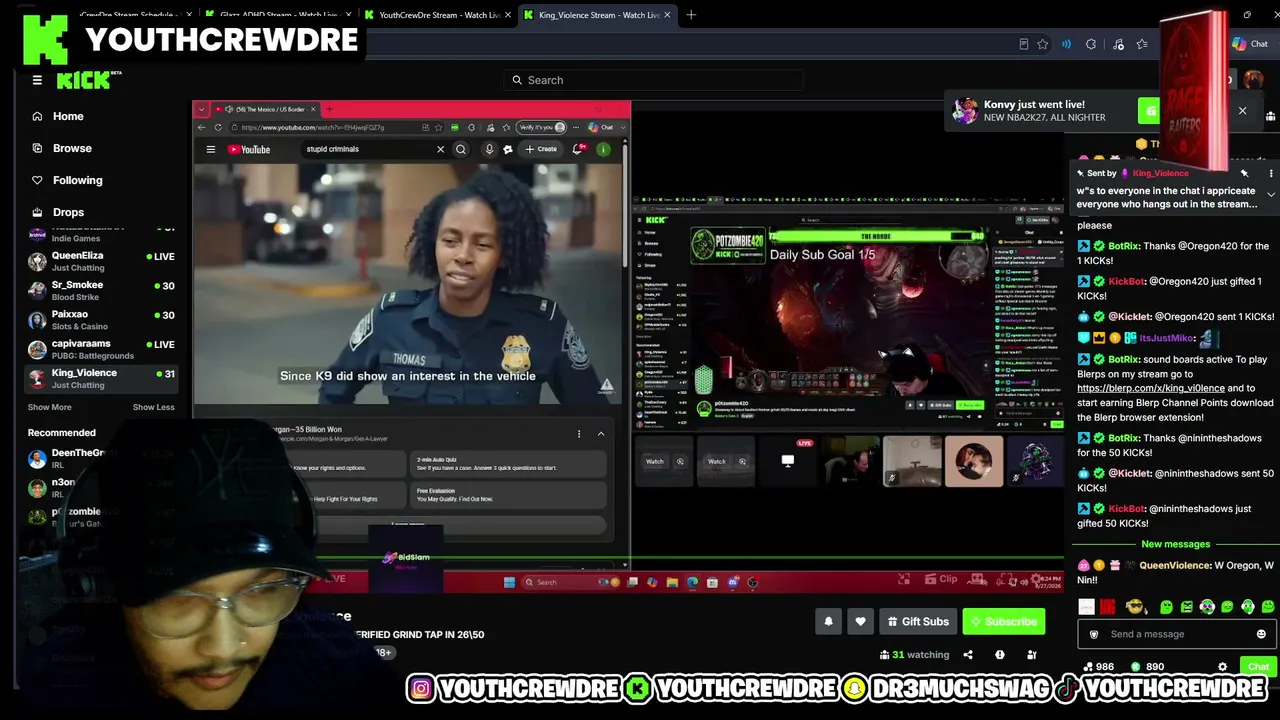Subscribe to the channel with the green button
Screen dimensions: 1280x720
point(1003,622)
